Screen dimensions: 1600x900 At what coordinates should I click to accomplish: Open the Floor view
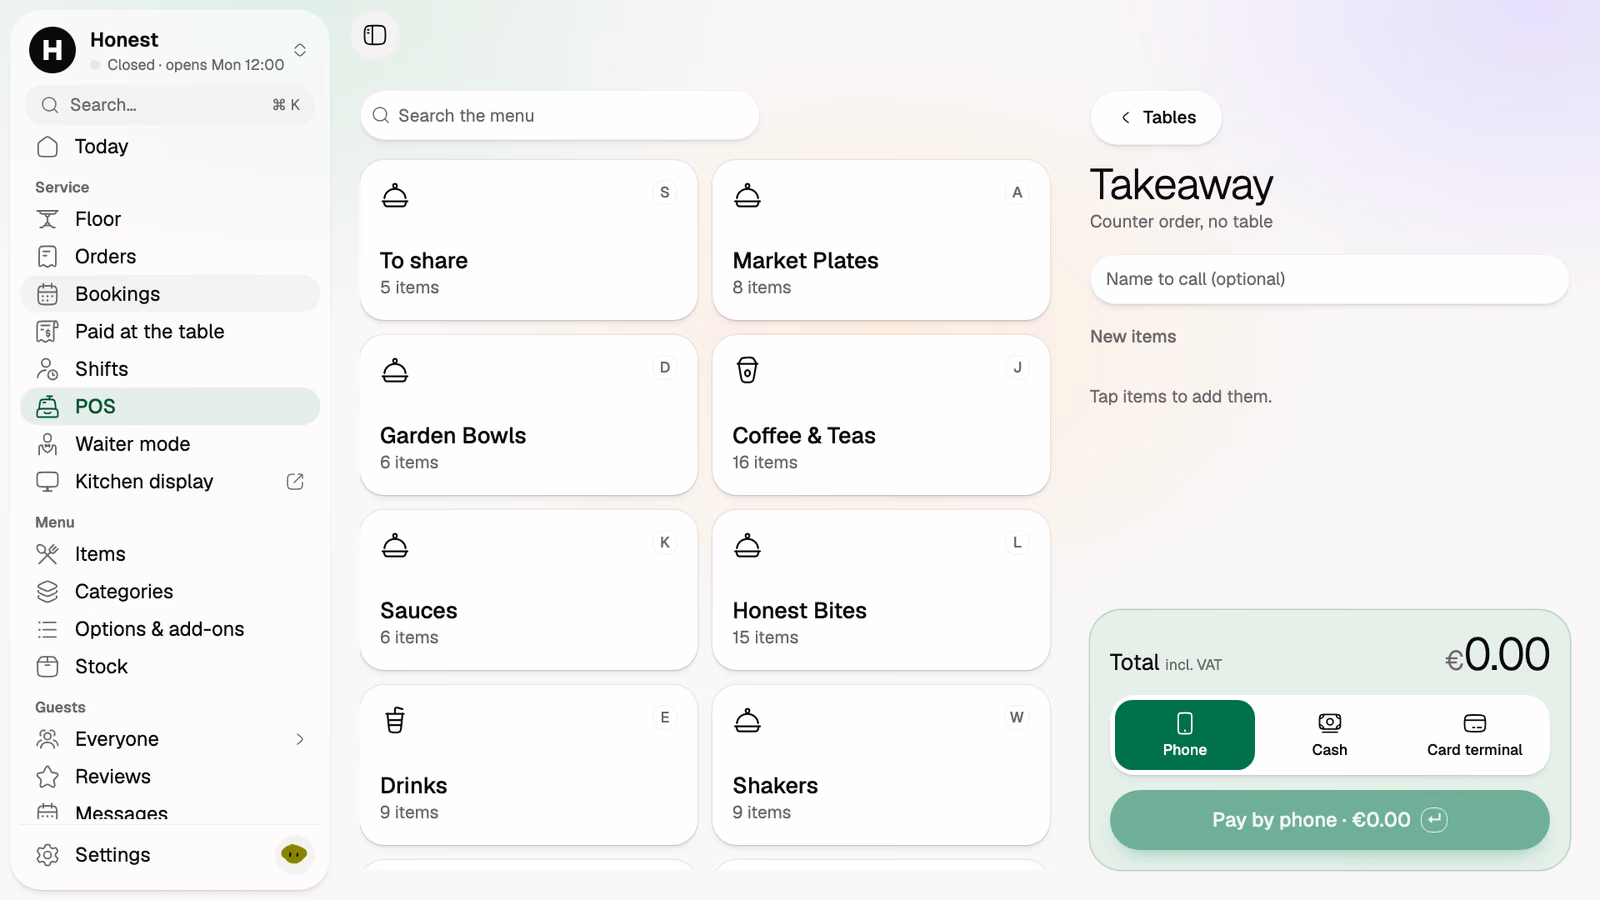tap(170, 219)
